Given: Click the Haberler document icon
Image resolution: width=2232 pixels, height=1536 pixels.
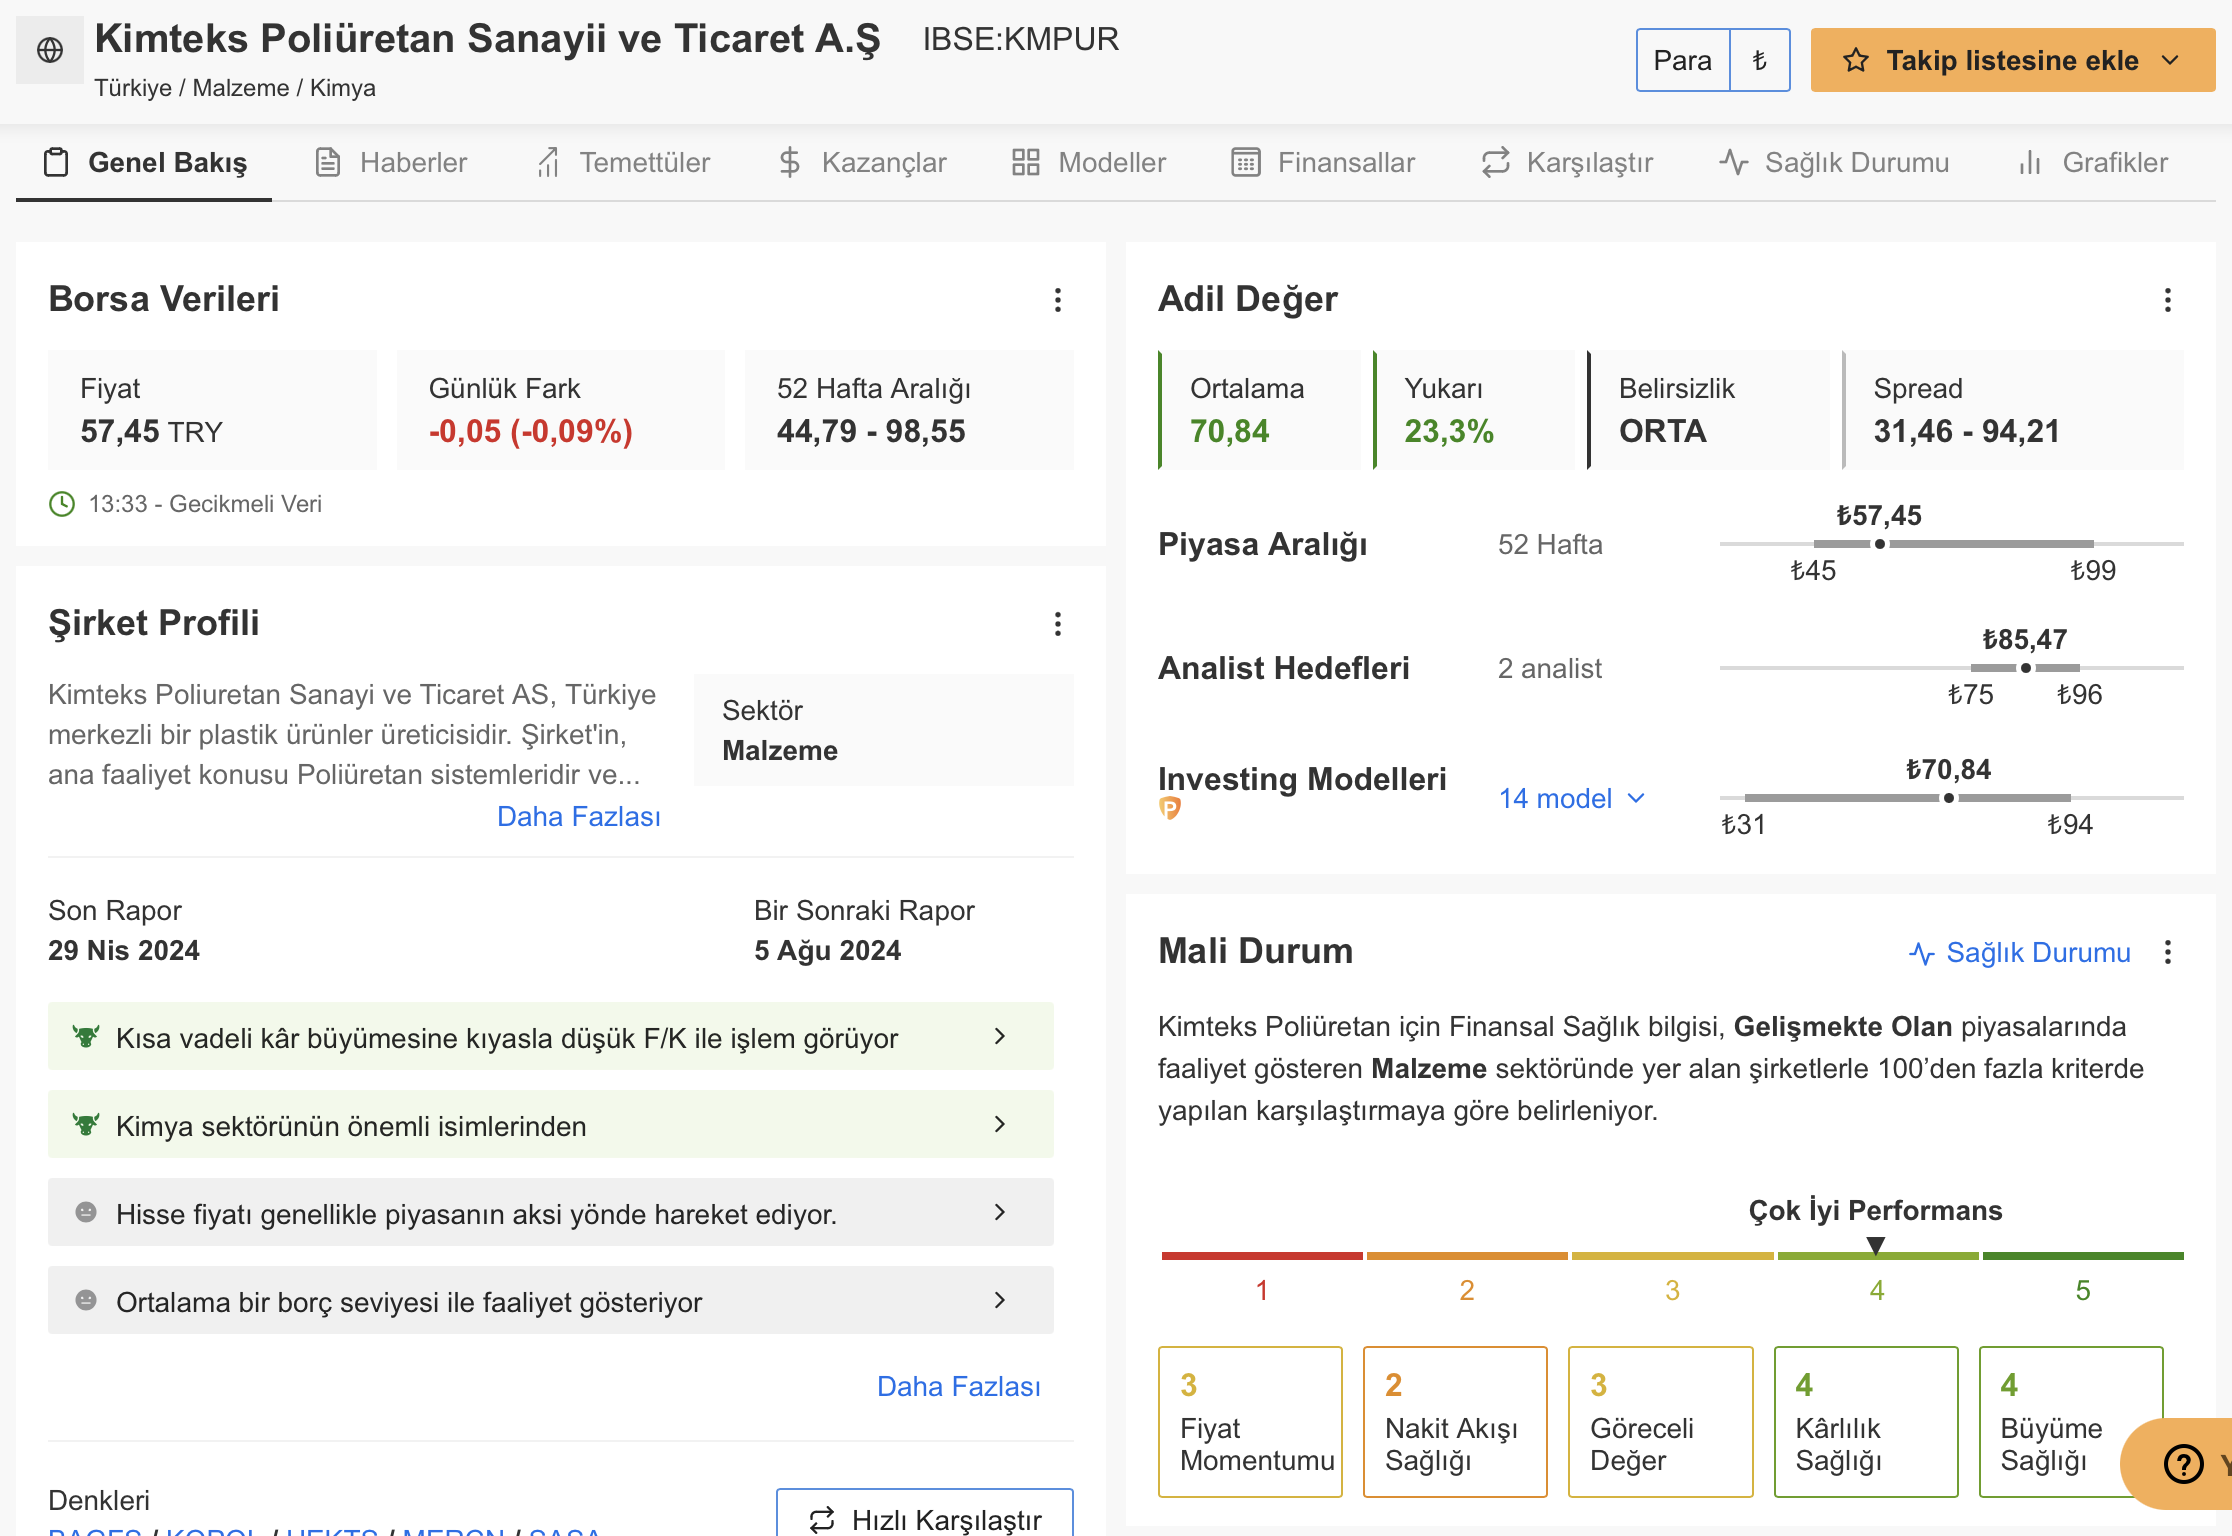Looking at the screenshot, I should point(328,162).
